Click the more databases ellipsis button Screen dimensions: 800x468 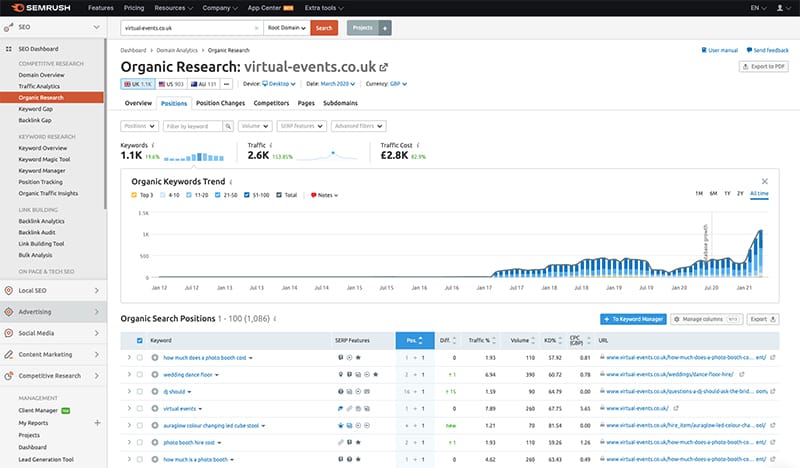point(225,84)
